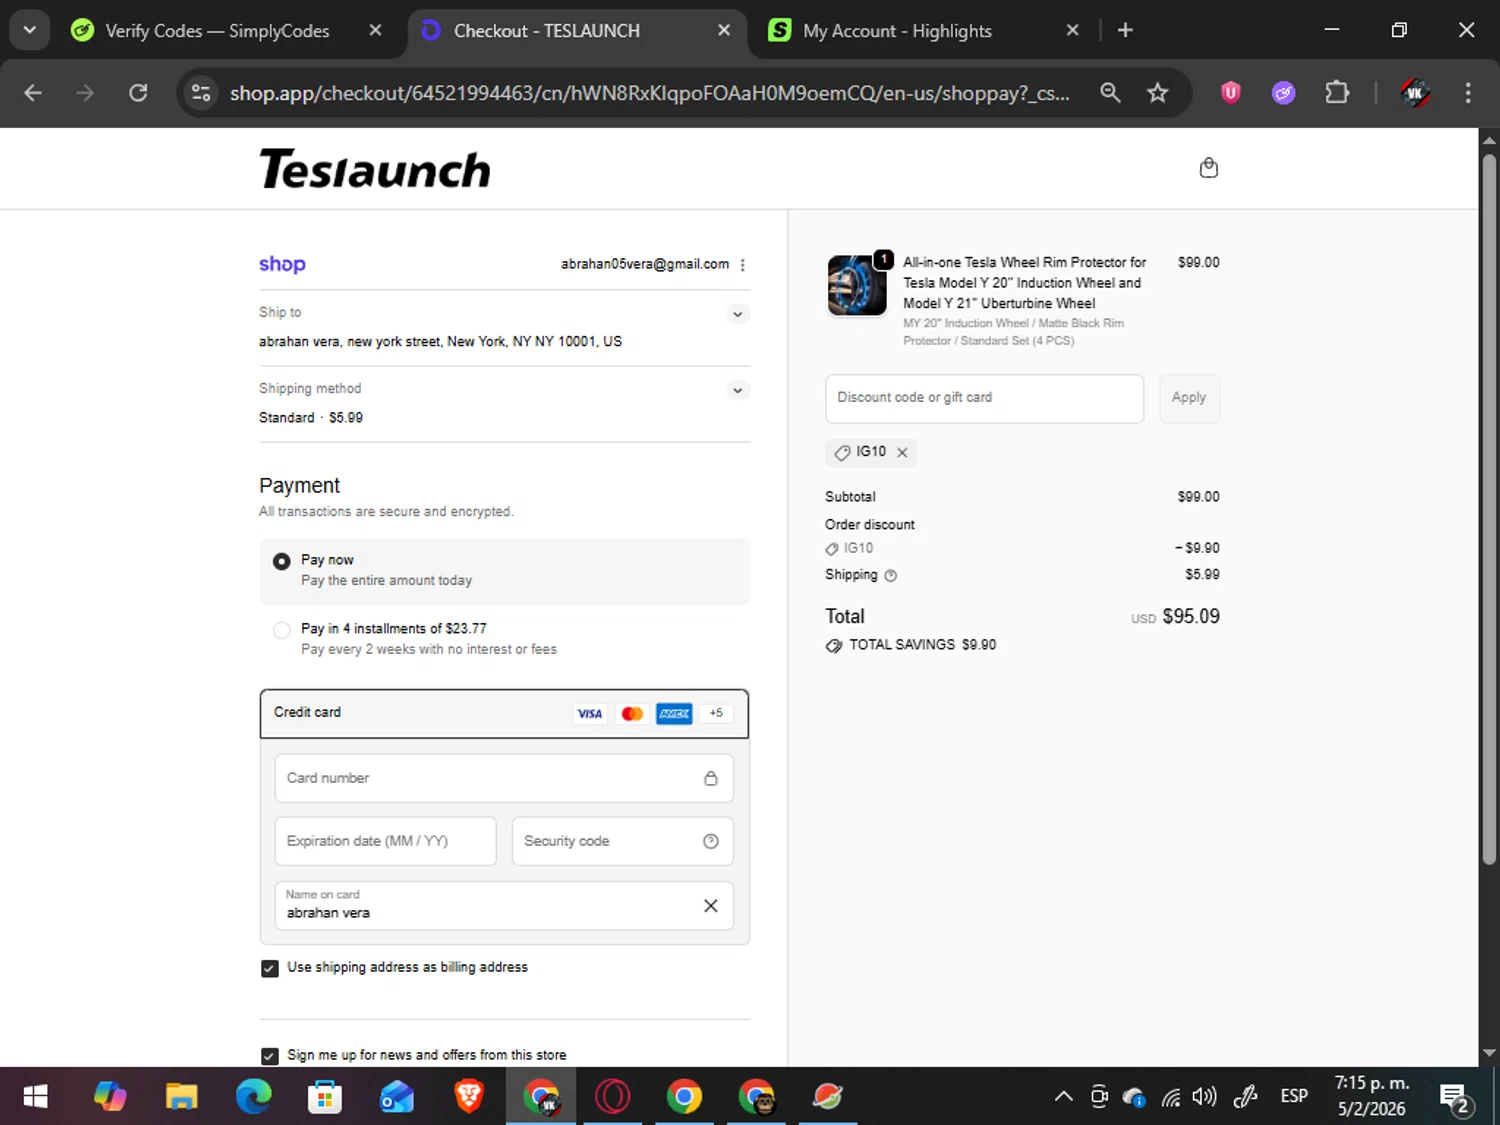Viewport: 1500px width, 1125px height.
Task: Click into the Card number field
Action: [504, 778]
